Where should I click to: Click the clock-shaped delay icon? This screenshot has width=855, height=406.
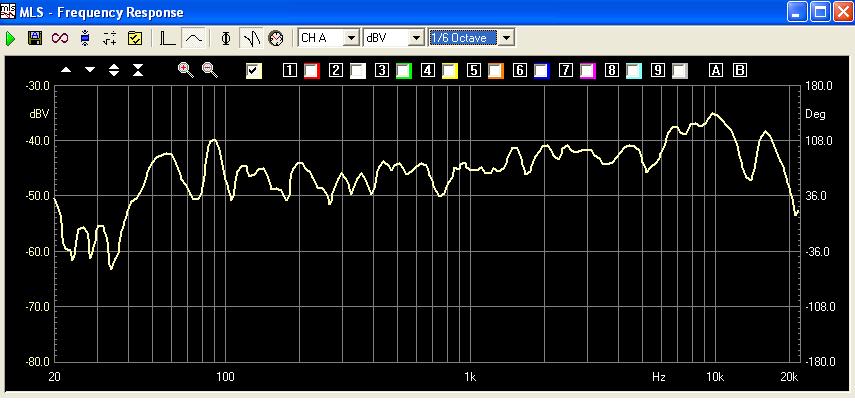coord(275,38)
